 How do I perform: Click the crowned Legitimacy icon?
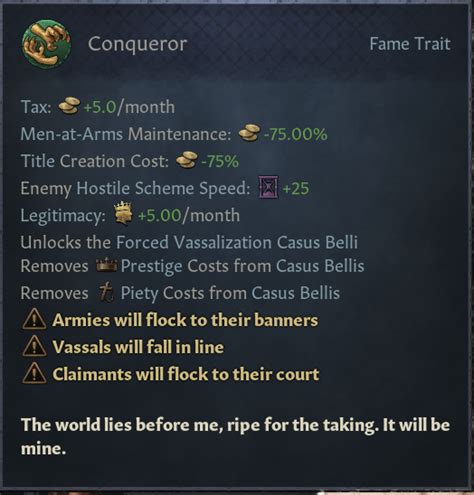123,213
